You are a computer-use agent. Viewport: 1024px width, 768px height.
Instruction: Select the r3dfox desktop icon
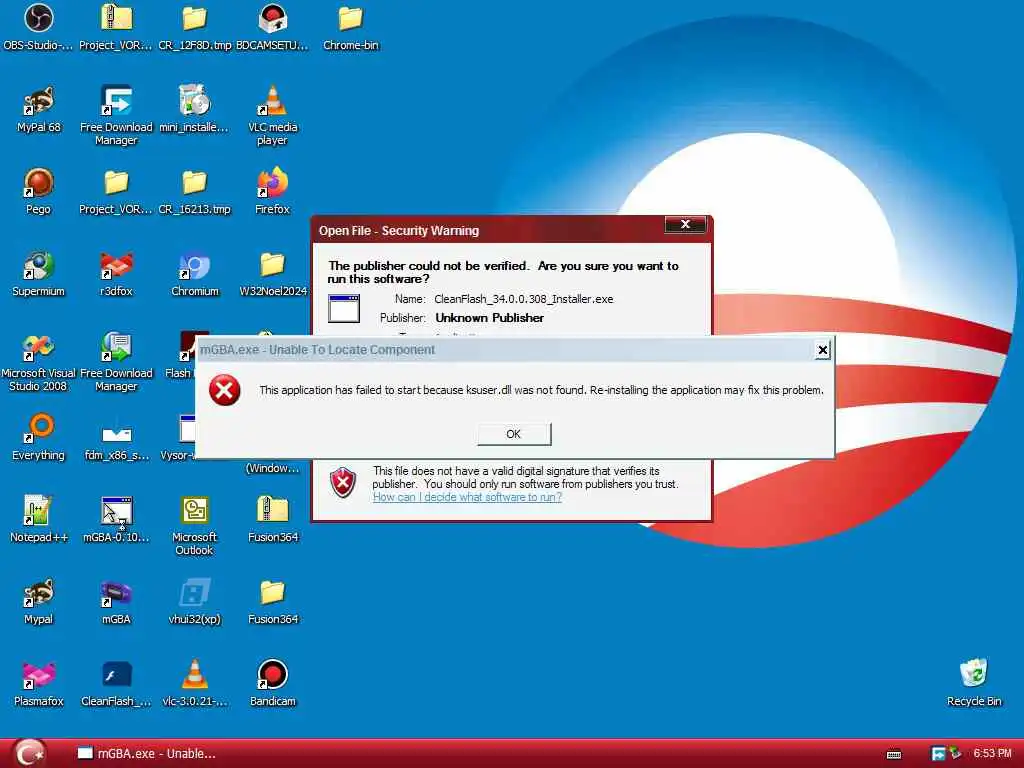(116, 273)
